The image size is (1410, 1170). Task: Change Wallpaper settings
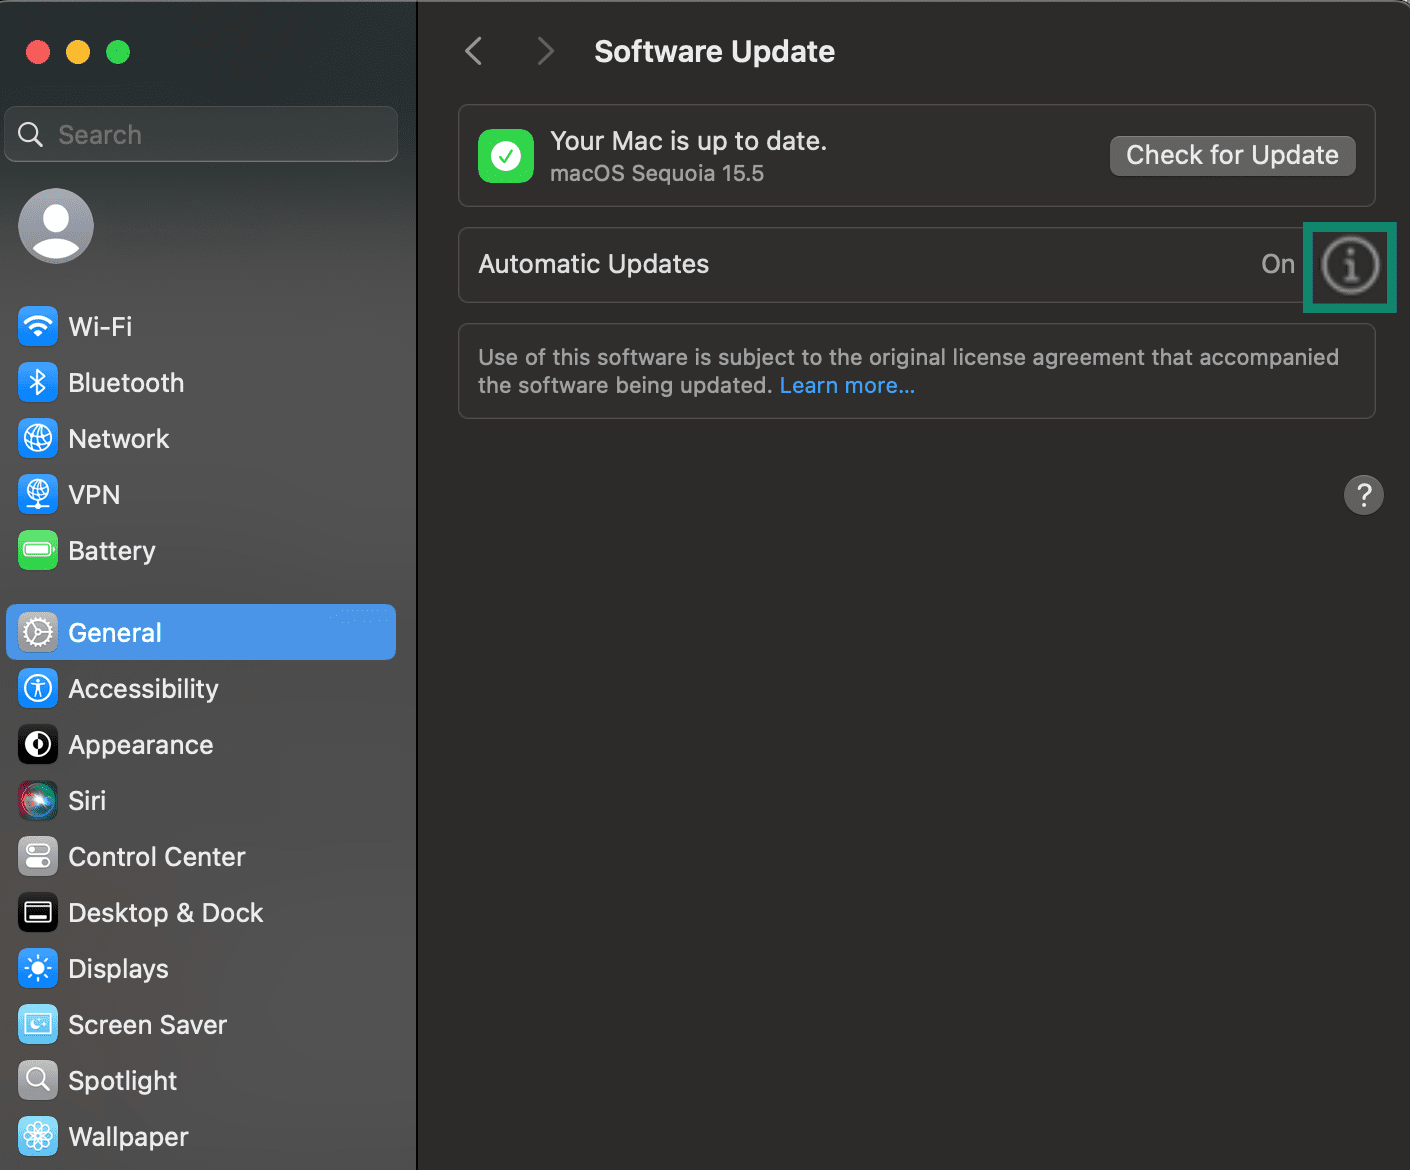pos(128,1136)
